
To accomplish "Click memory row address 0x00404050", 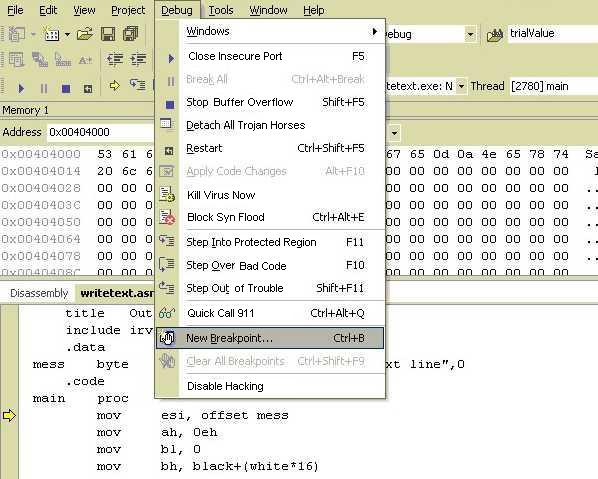I will pyautogui.click(x=41, y=222).
